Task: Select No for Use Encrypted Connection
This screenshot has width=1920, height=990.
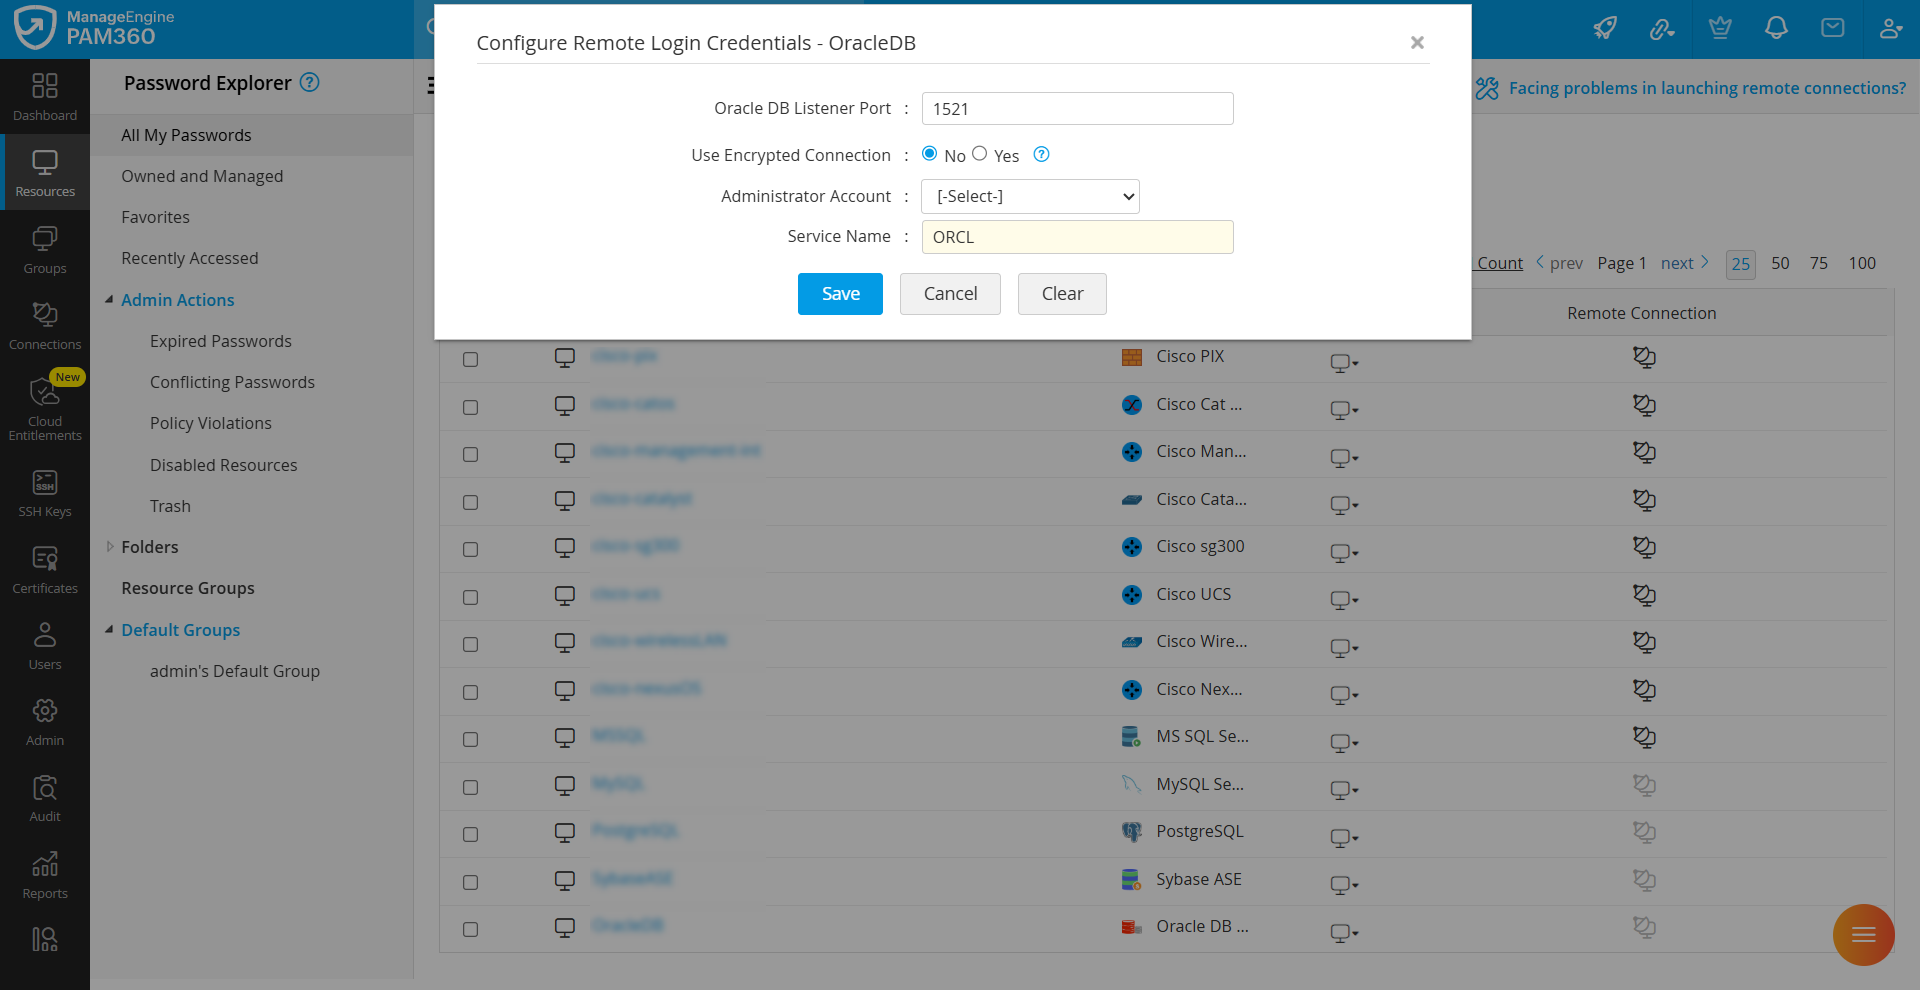Action: pyautogui.click(x=930, y=154)
